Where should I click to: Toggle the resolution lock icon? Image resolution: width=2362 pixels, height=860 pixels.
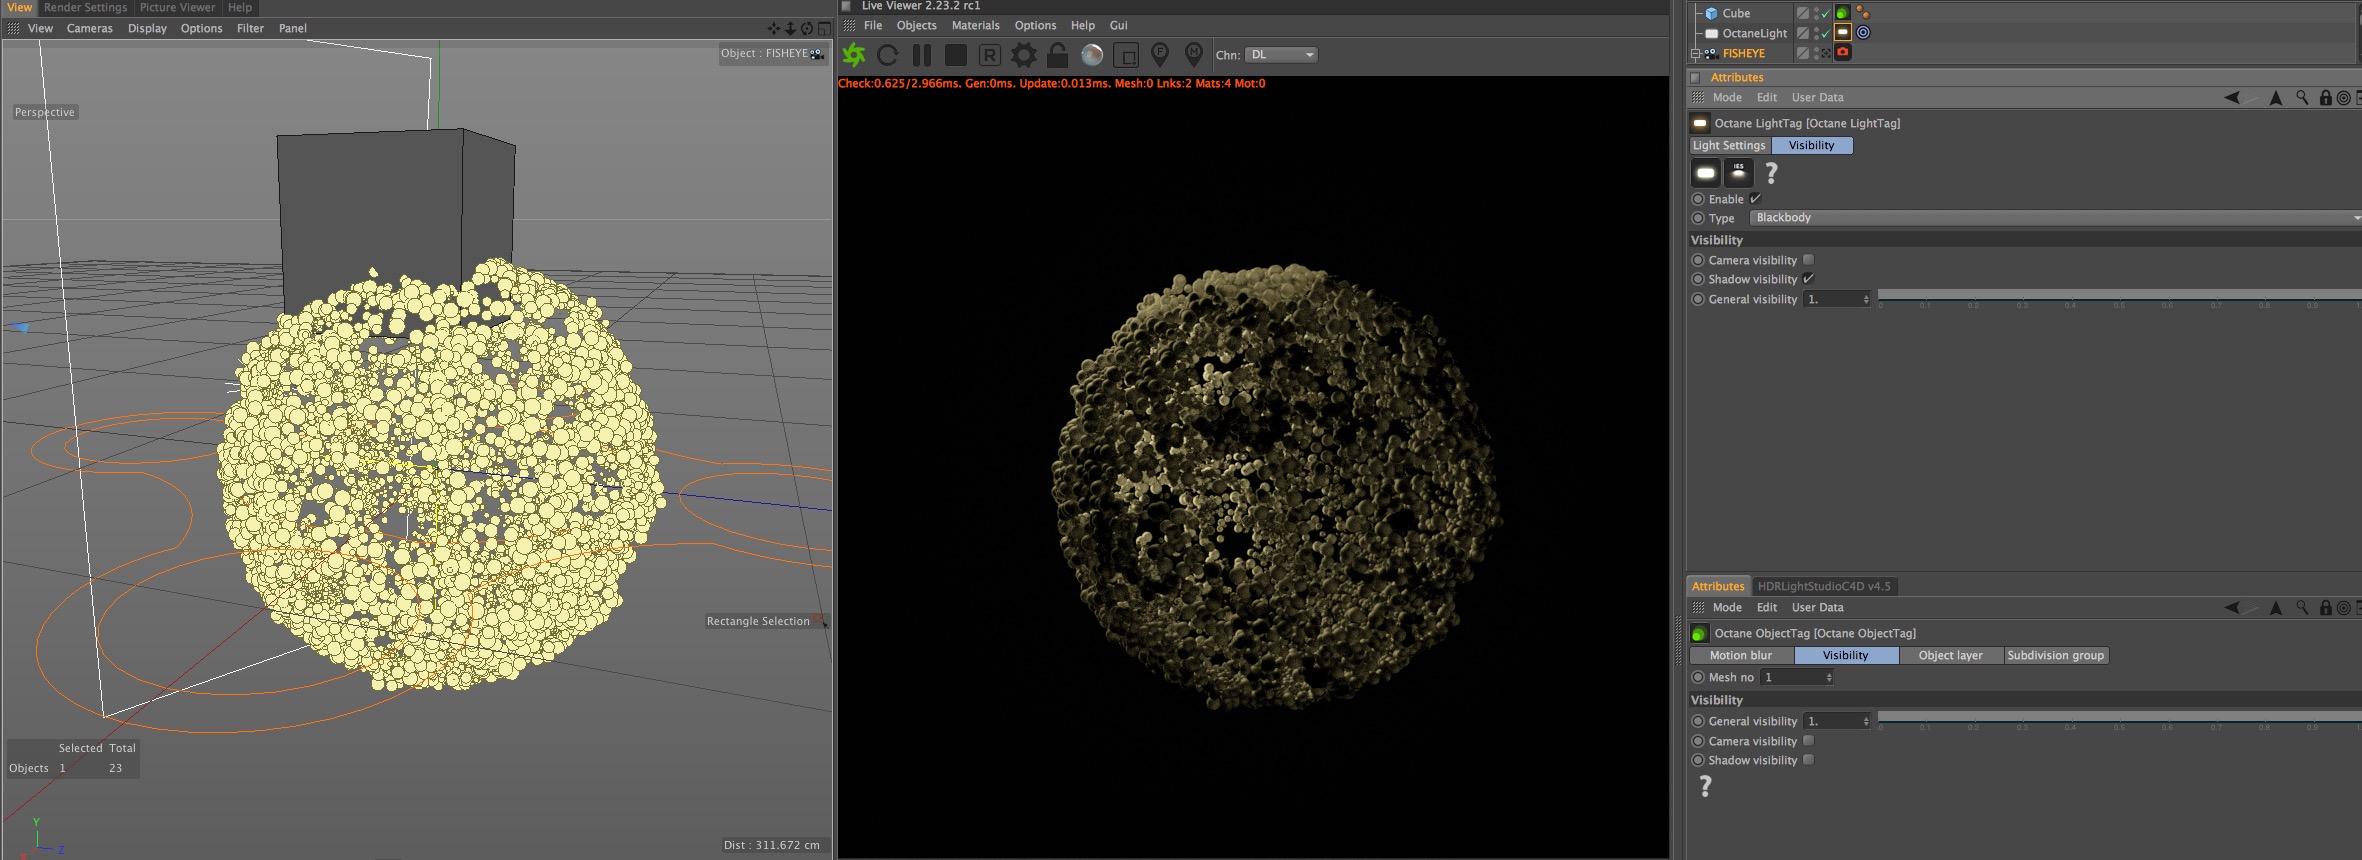1058,55
